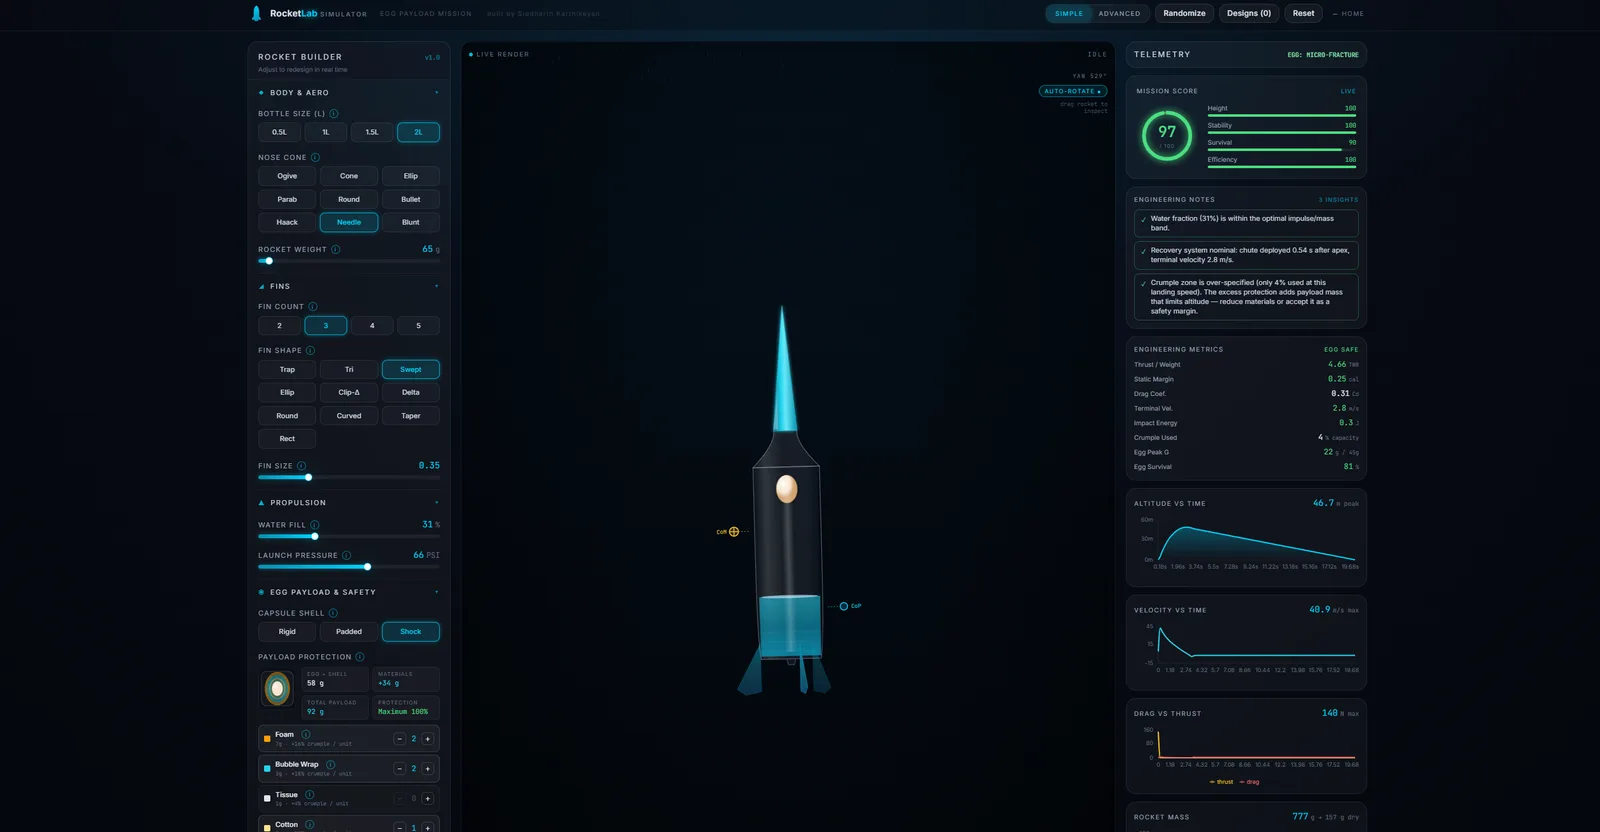Increase Foam quantity with plus
Viewport: 1600px width, 832px height.
coord(428,739)
